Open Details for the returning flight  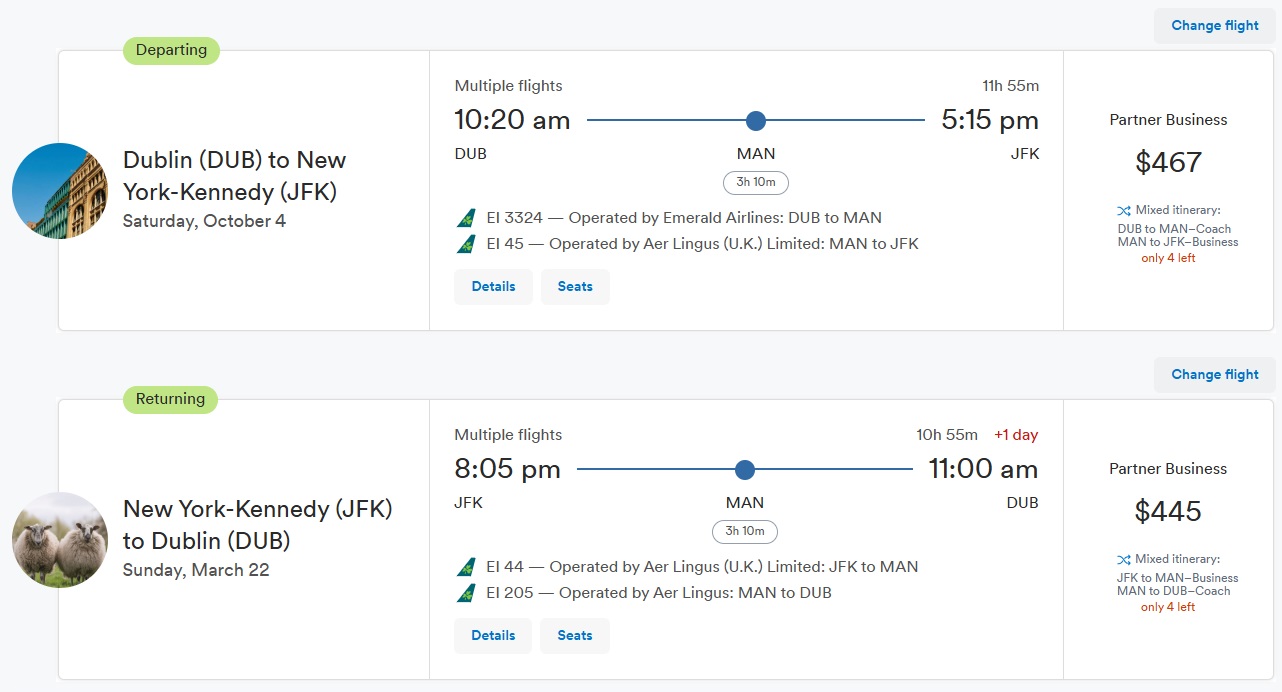pyautogui.click(x=493, y=636)
